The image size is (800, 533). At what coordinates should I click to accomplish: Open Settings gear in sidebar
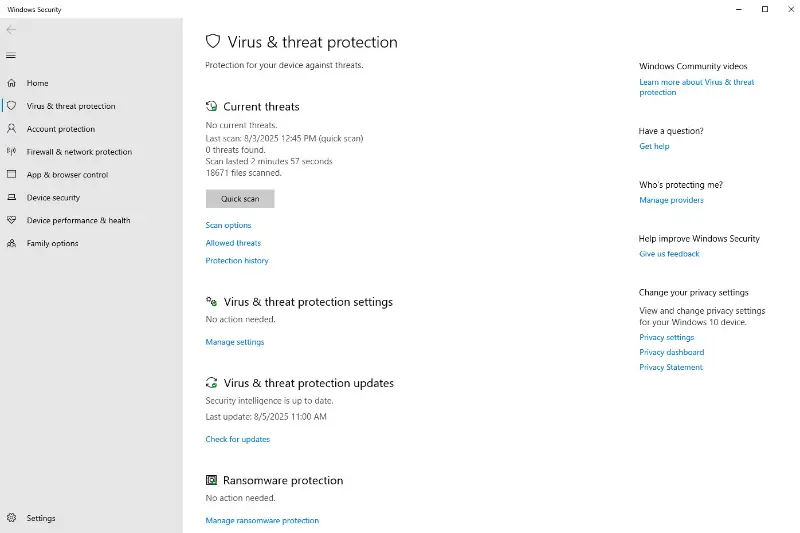tap(11, 518)
